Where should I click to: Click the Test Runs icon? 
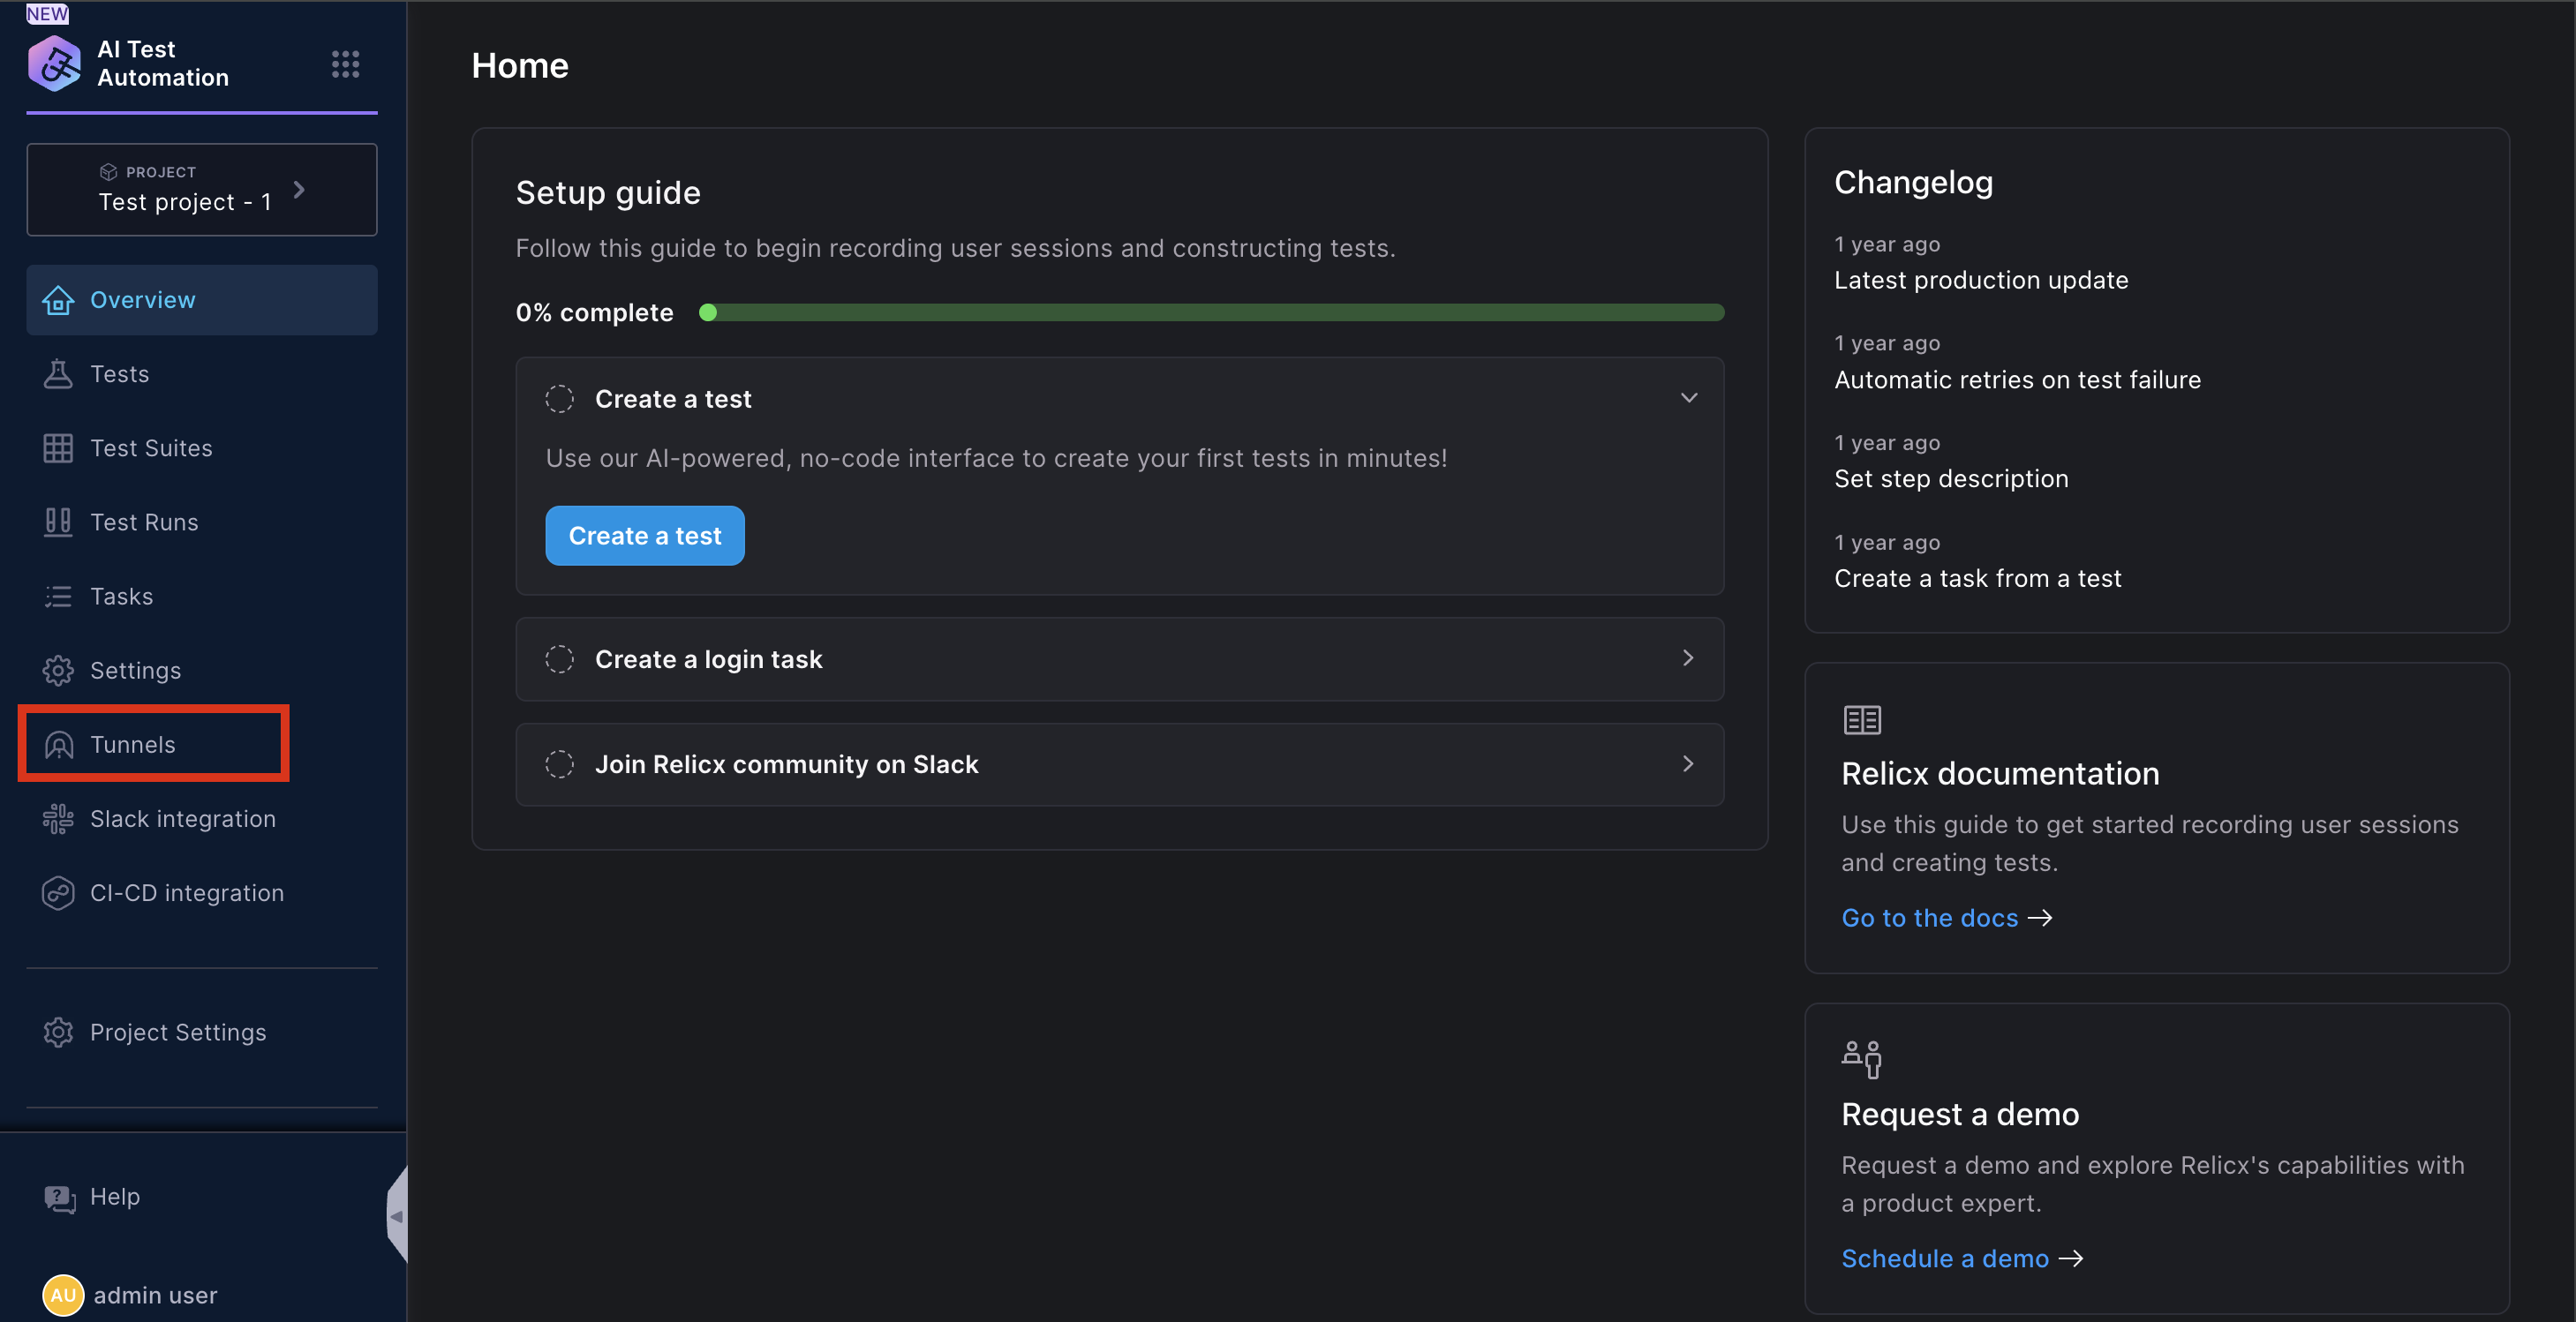[58, 522]
